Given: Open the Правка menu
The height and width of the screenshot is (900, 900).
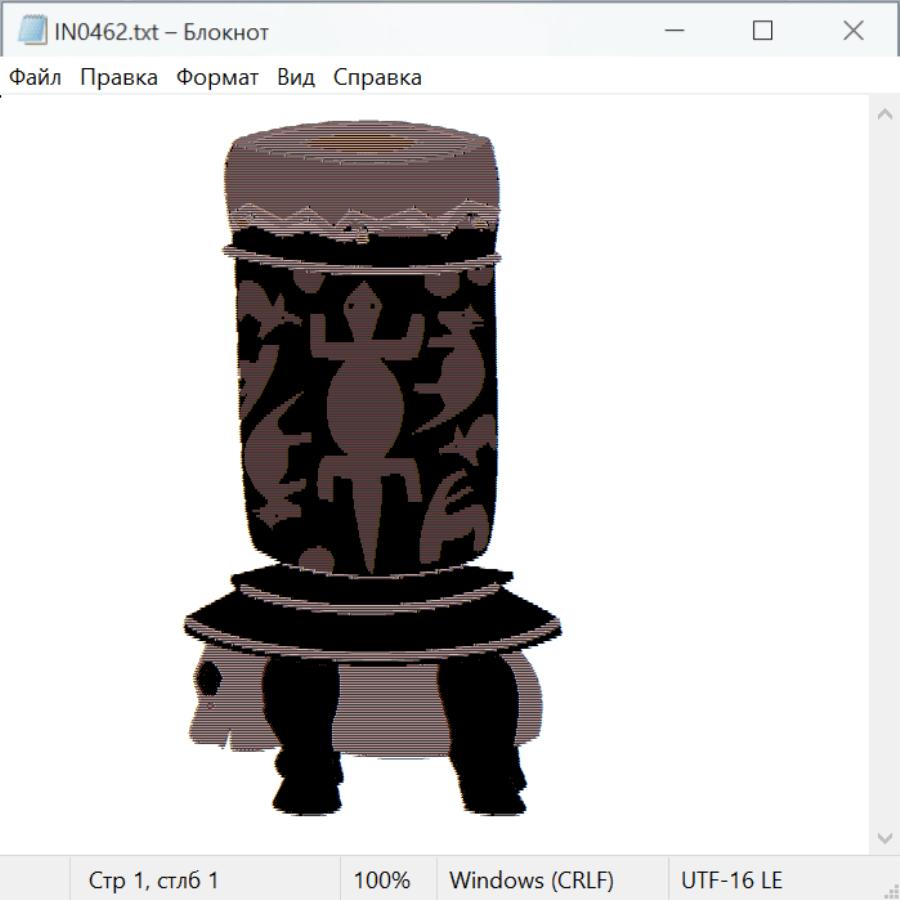Looking at the screenshot, I should coord(118,78).
